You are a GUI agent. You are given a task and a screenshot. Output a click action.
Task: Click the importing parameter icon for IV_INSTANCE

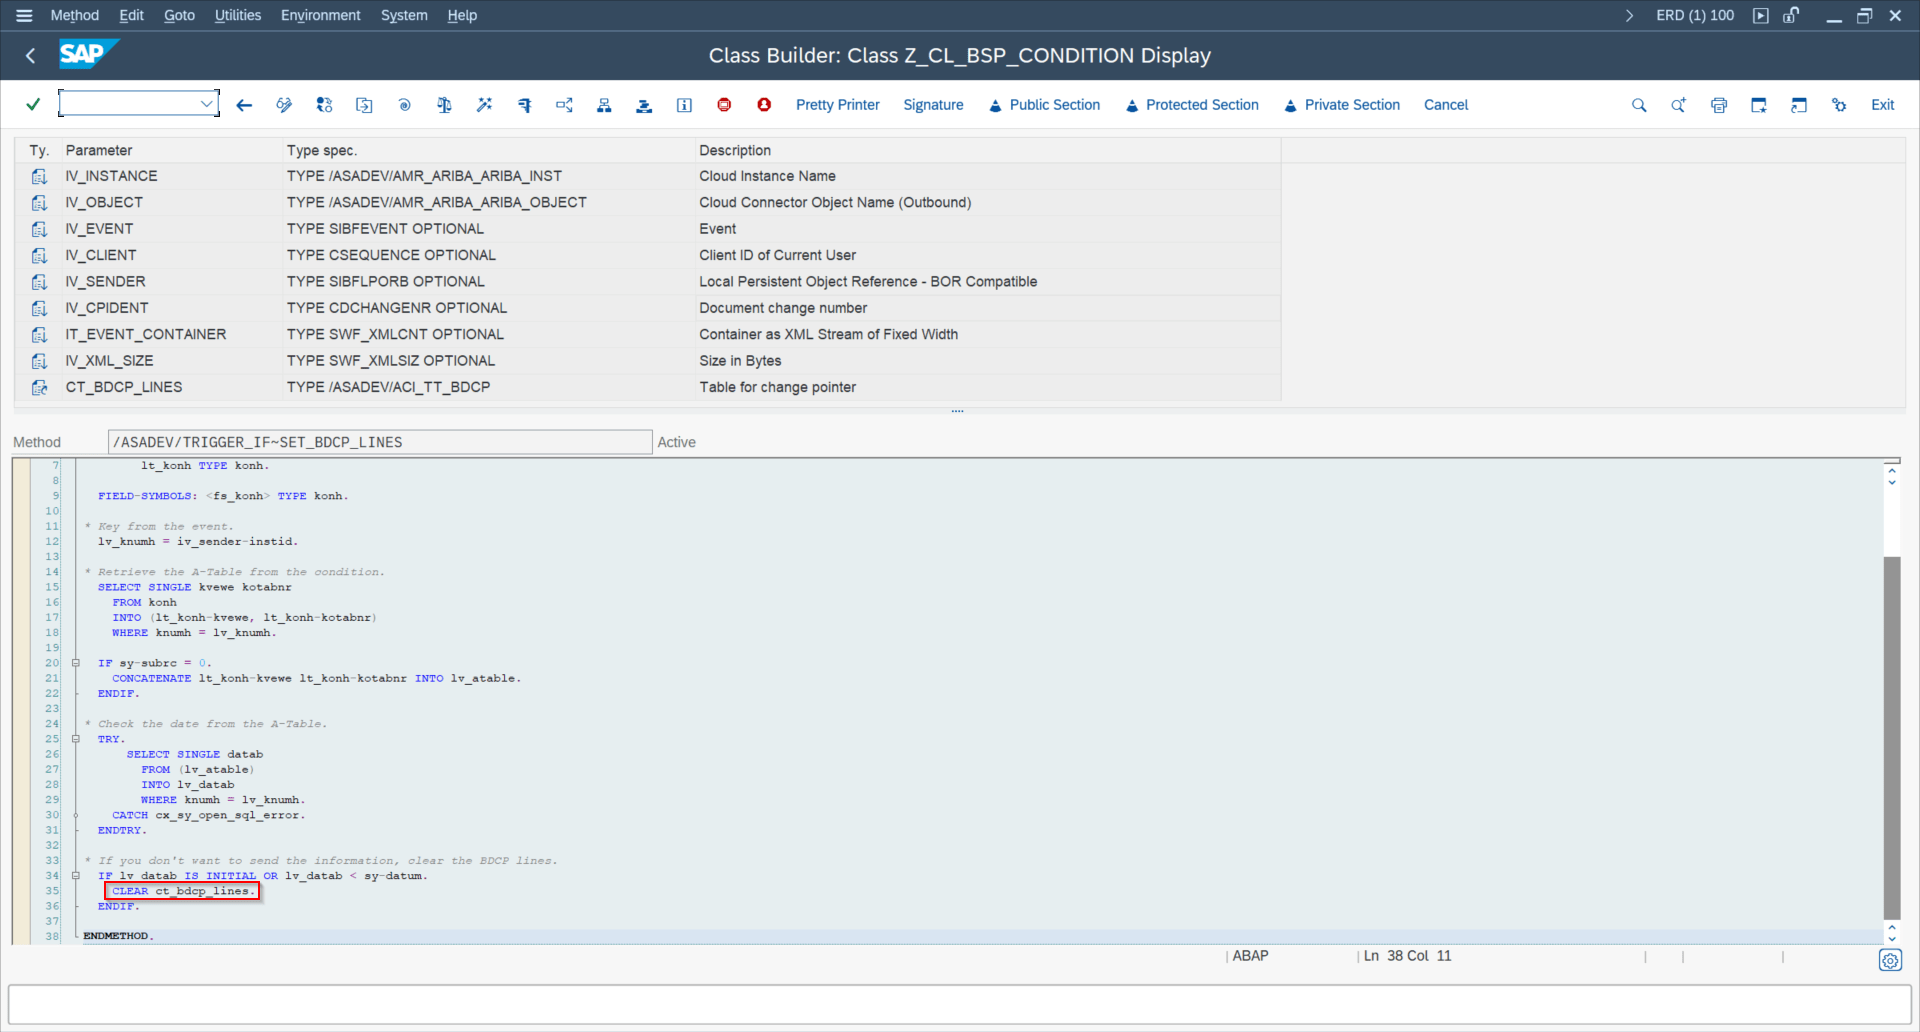[39, 176]
